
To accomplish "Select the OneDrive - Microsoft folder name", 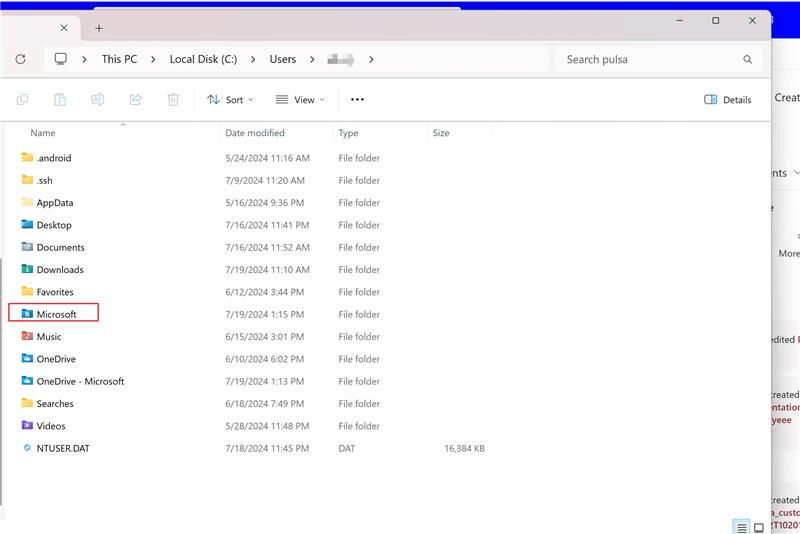I will (80, 381).
